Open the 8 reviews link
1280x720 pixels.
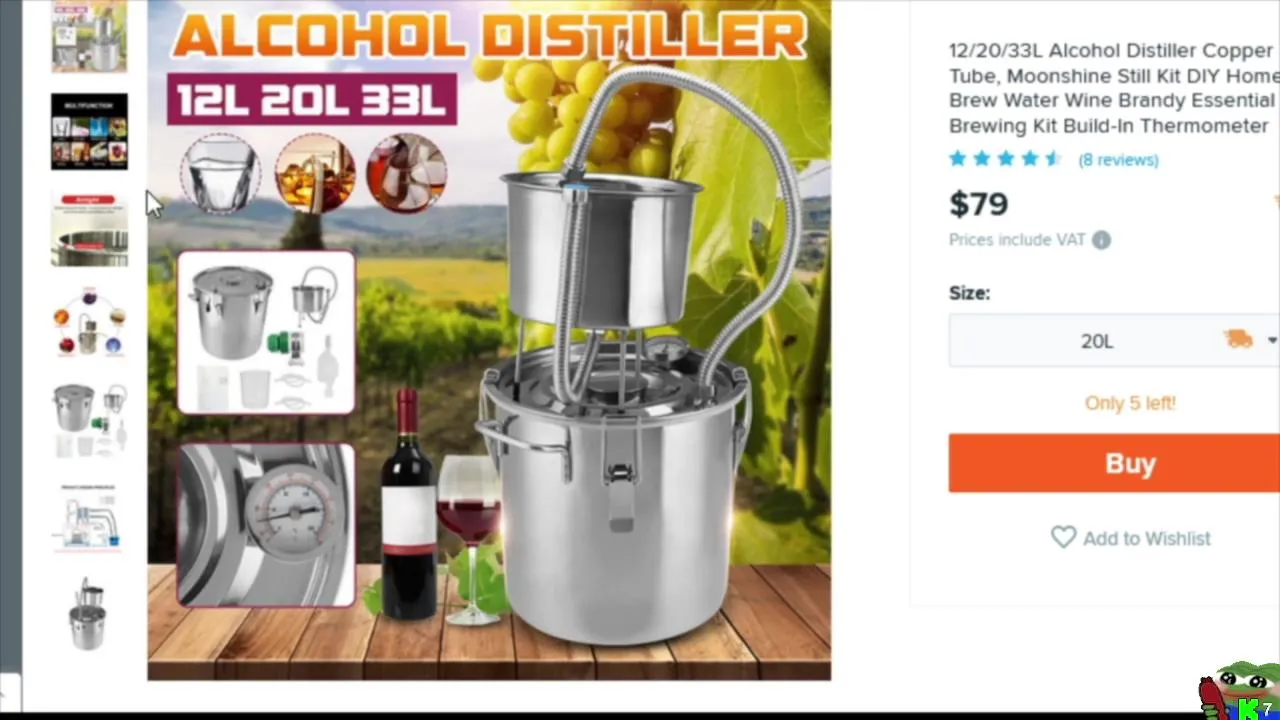pos(1118,160)
